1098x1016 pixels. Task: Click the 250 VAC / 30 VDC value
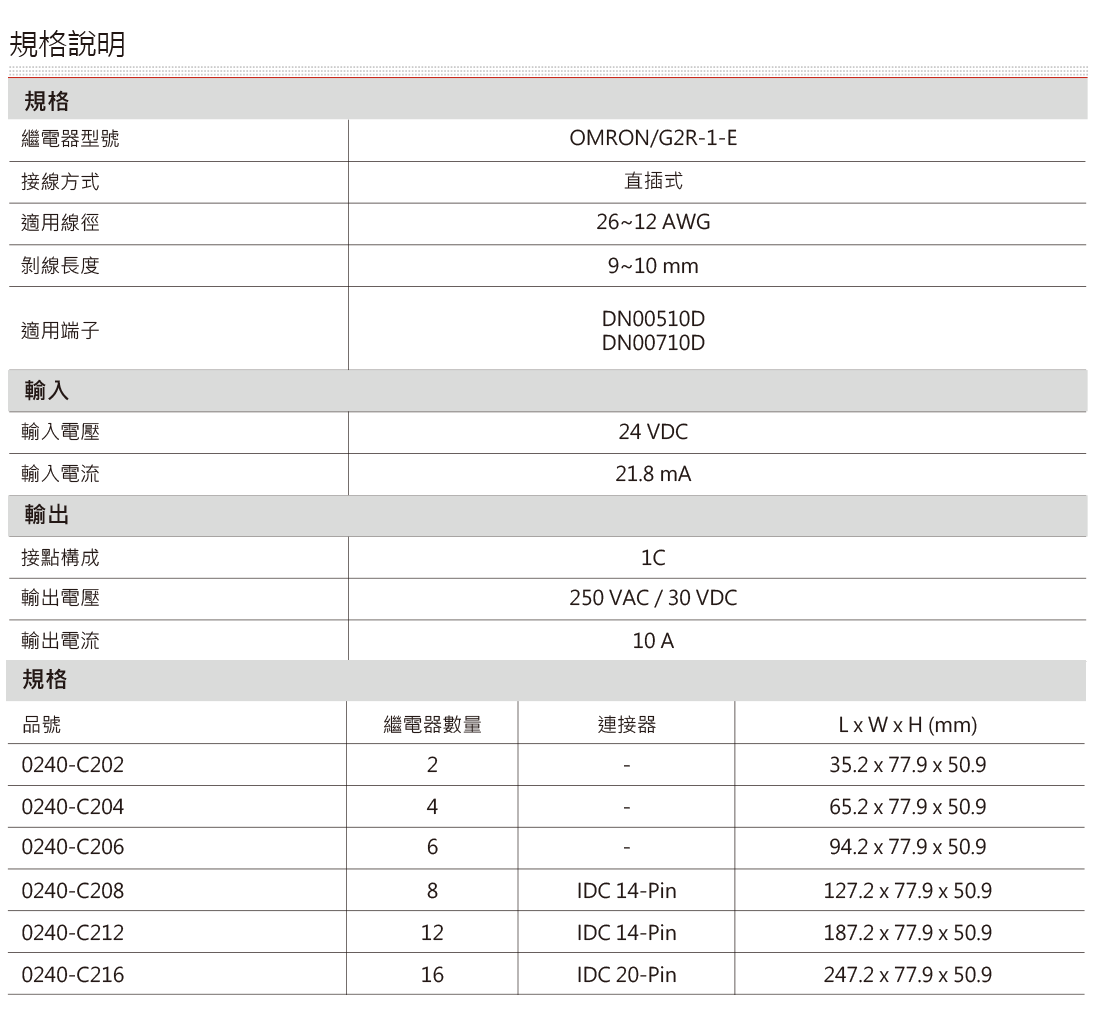655,599
